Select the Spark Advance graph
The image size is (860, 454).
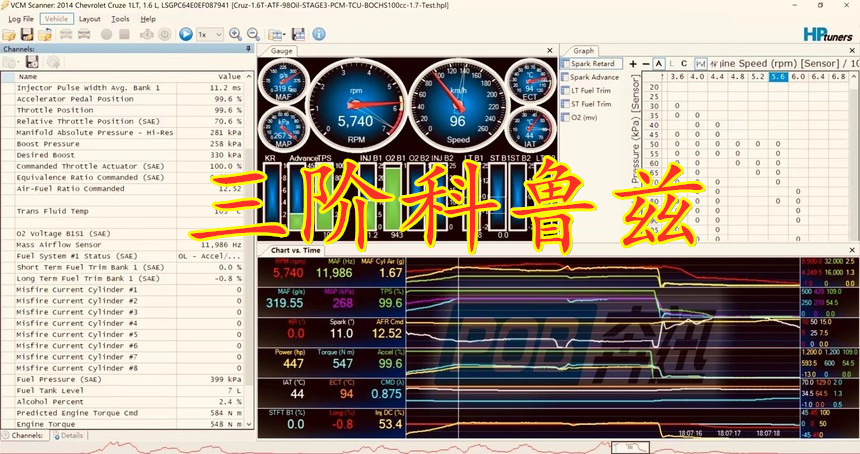pyautogui.click(x=590, y=77)
